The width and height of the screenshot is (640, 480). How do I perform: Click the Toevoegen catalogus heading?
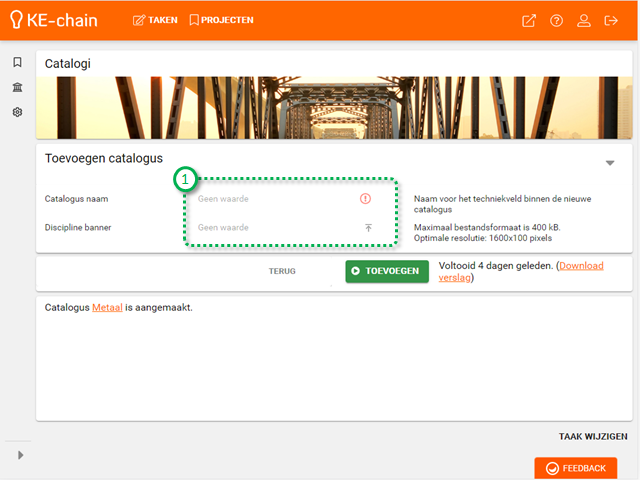[104, 158]
